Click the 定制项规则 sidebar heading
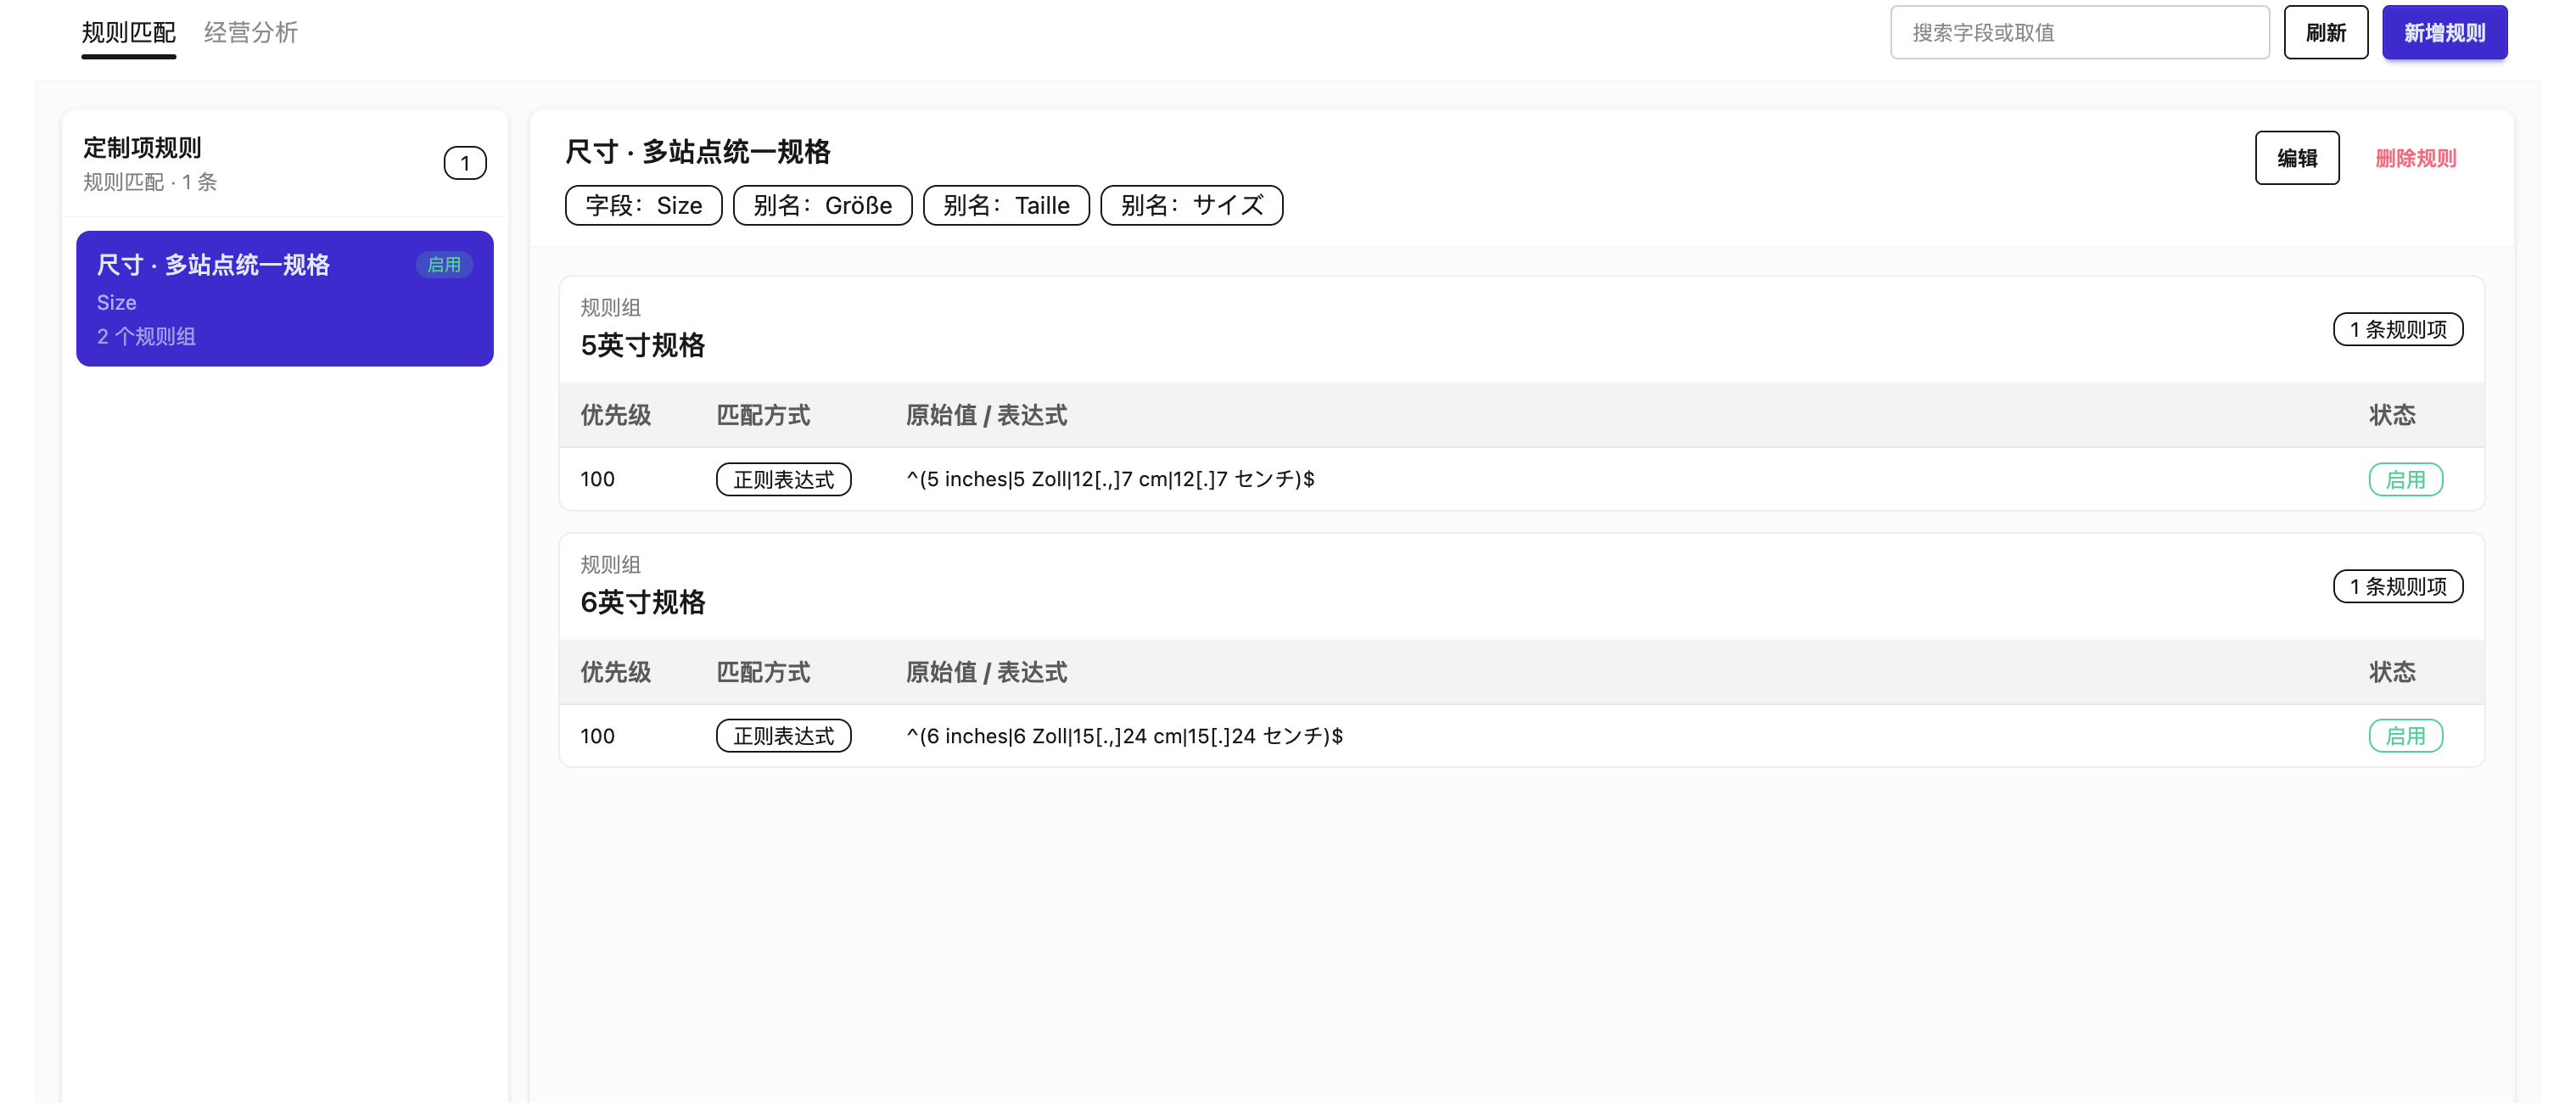 click(x=142, y=148)
